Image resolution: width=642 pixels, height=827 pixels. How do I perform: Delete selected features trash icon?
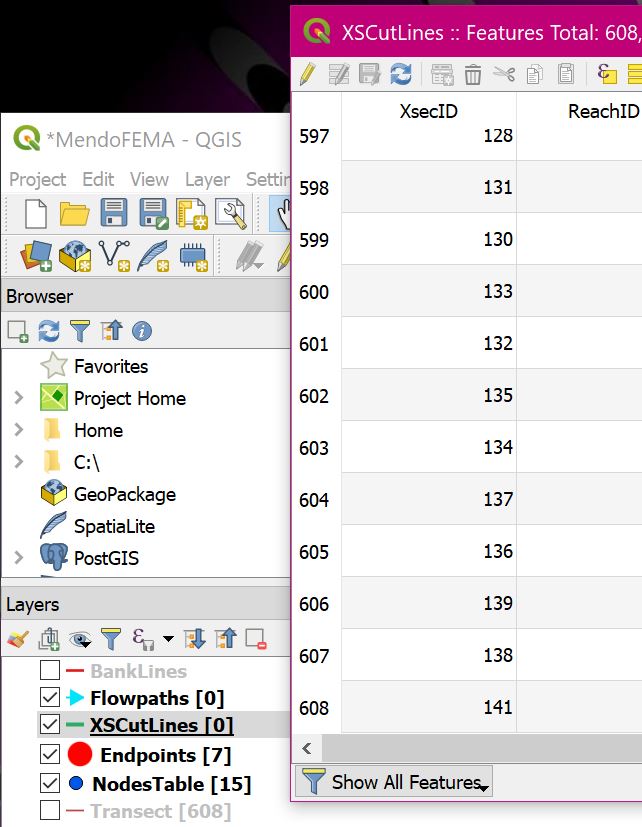[x=473, y=74]
